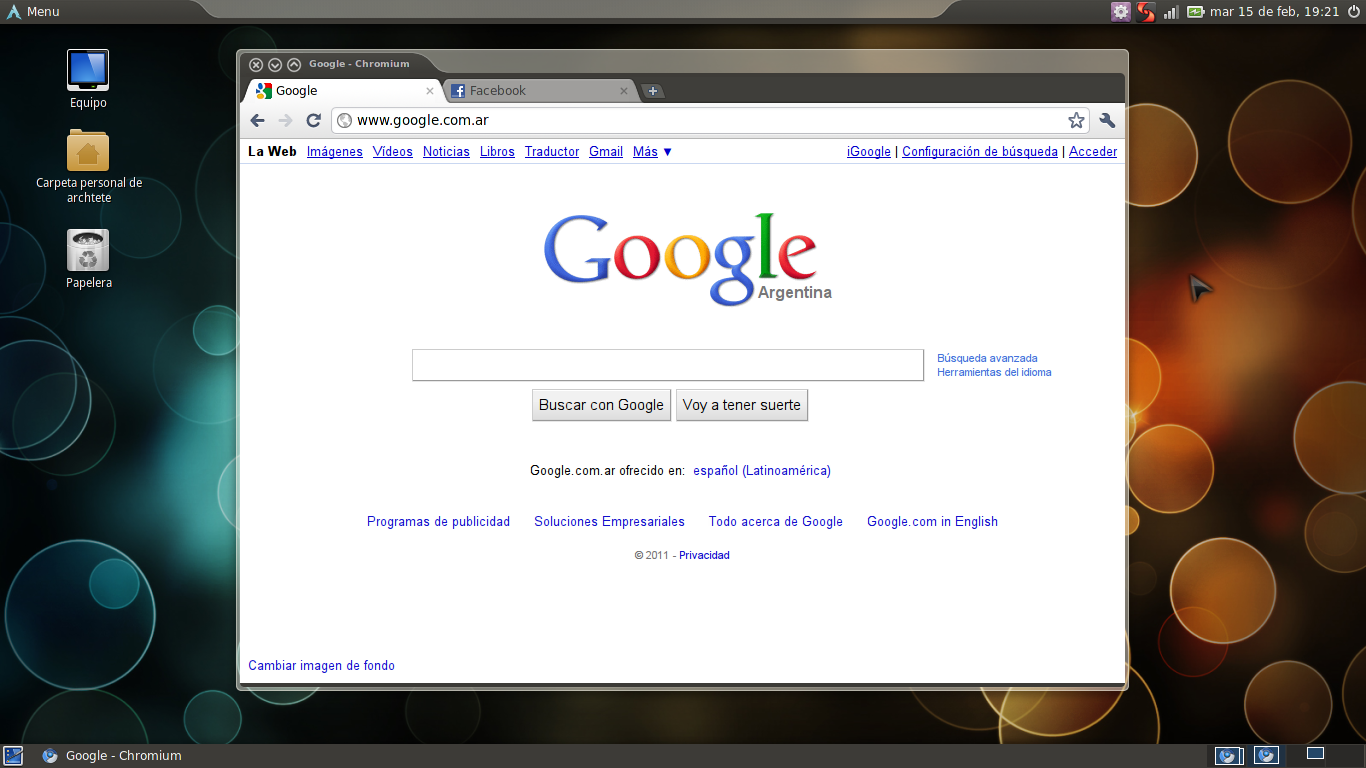Image resolution: width=1366 pixels, height=768 pixels.
Task: Click Cambiar imagen de fondo link
Action: [321, 666]
